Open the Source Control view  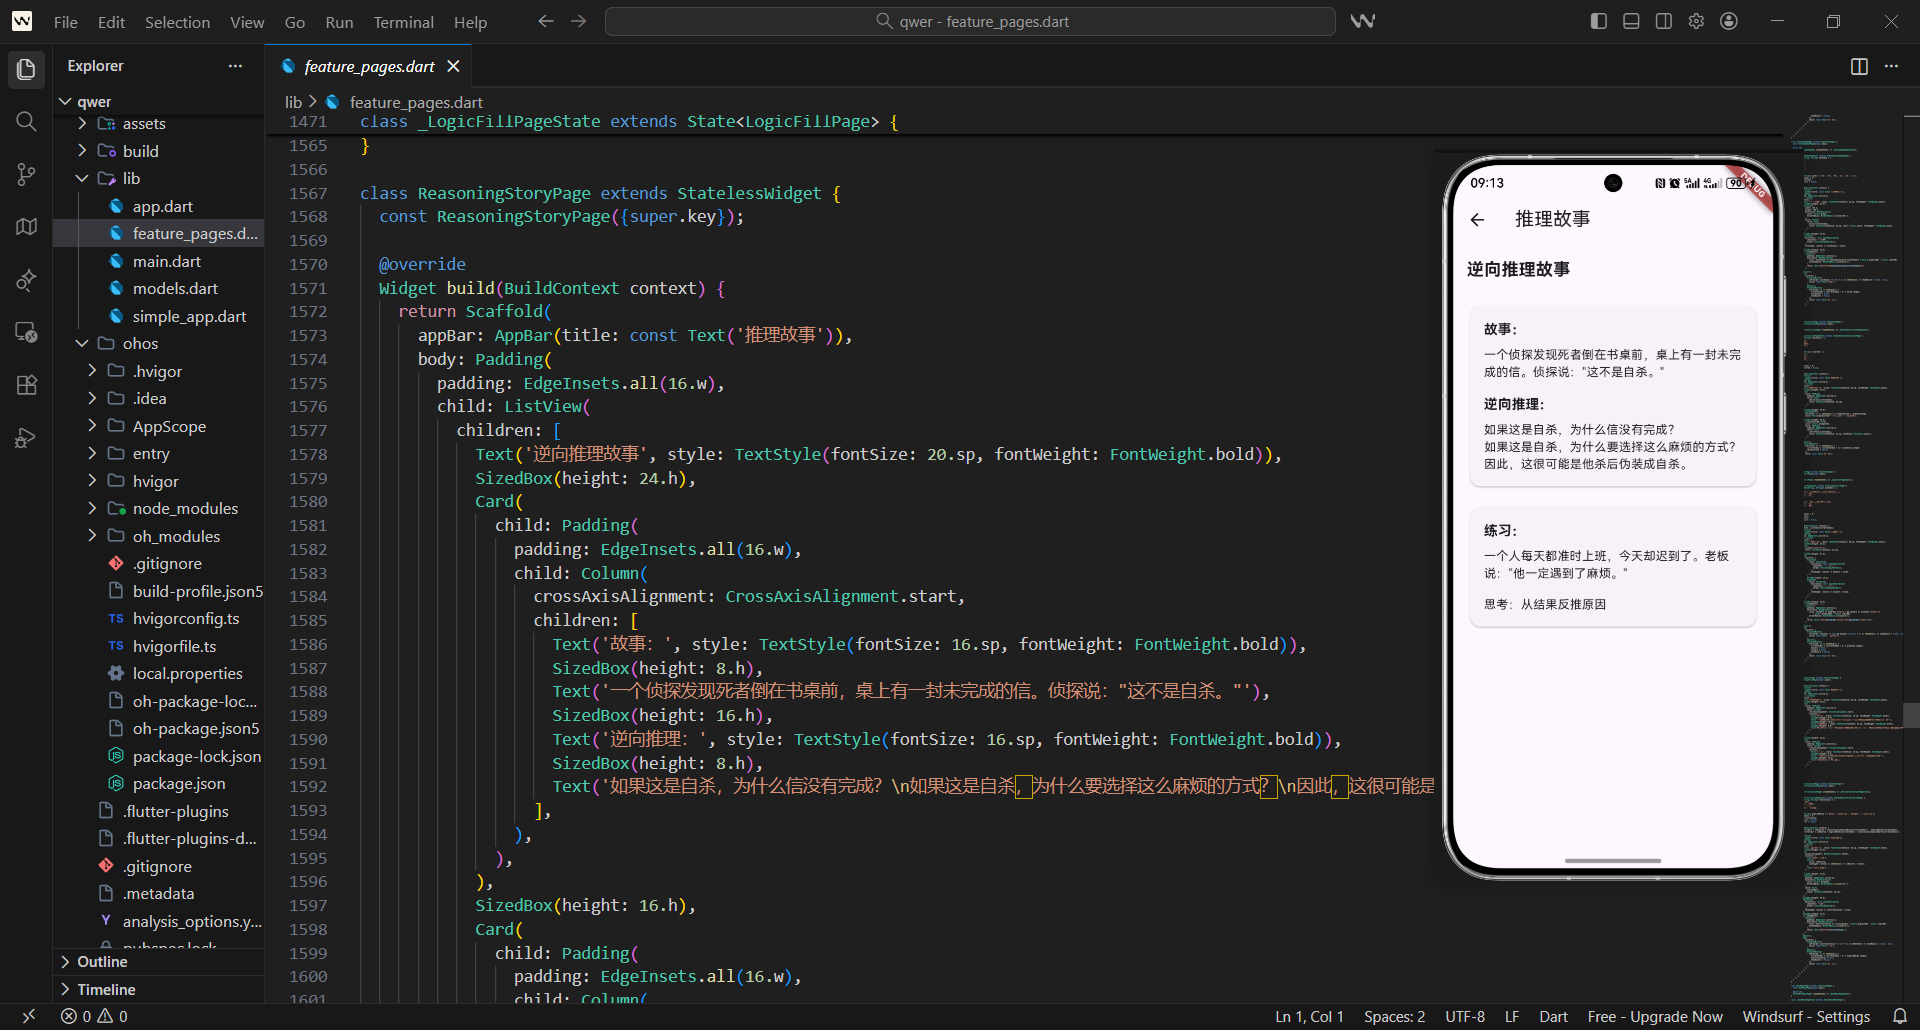point(27,174)
